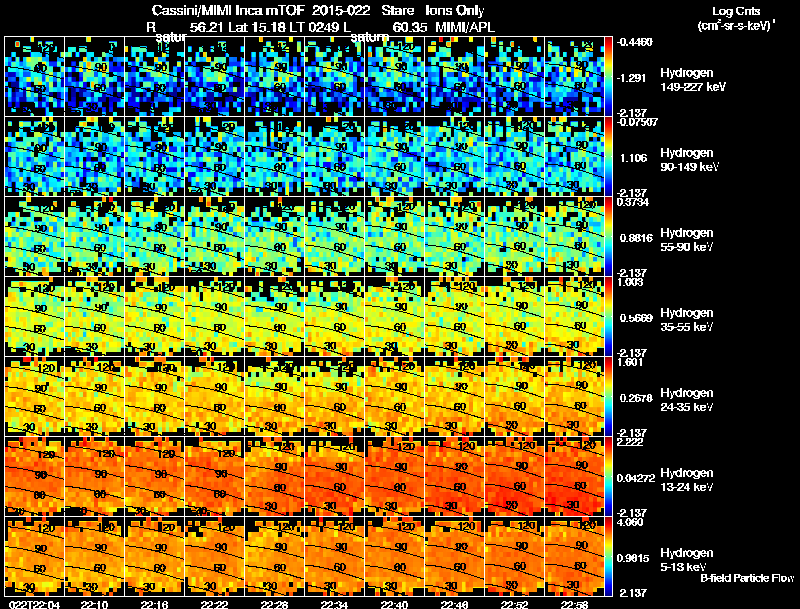Click the 'B-field Particle Flow' text
This screenshot has height=609, width=800.
[x=747, y=578]
